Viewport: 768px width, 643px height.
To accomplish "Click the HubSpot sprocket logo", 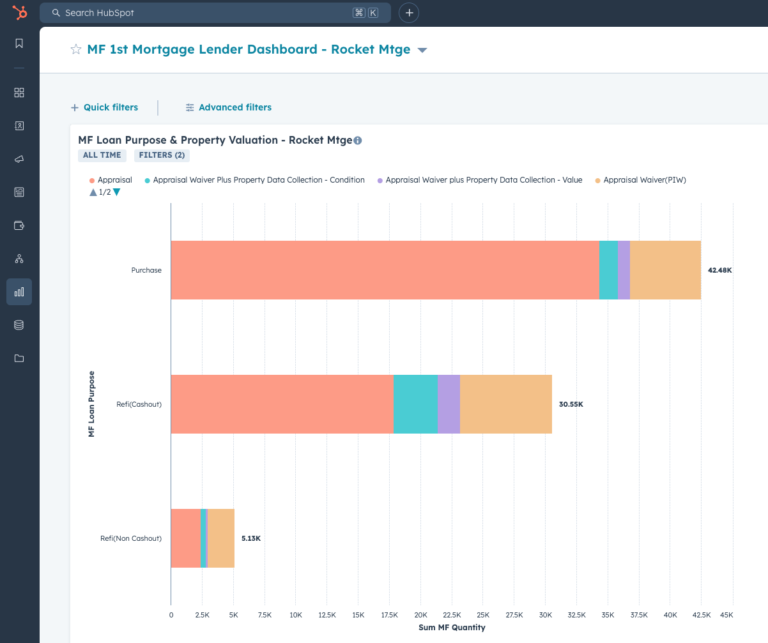I will 20,12.
